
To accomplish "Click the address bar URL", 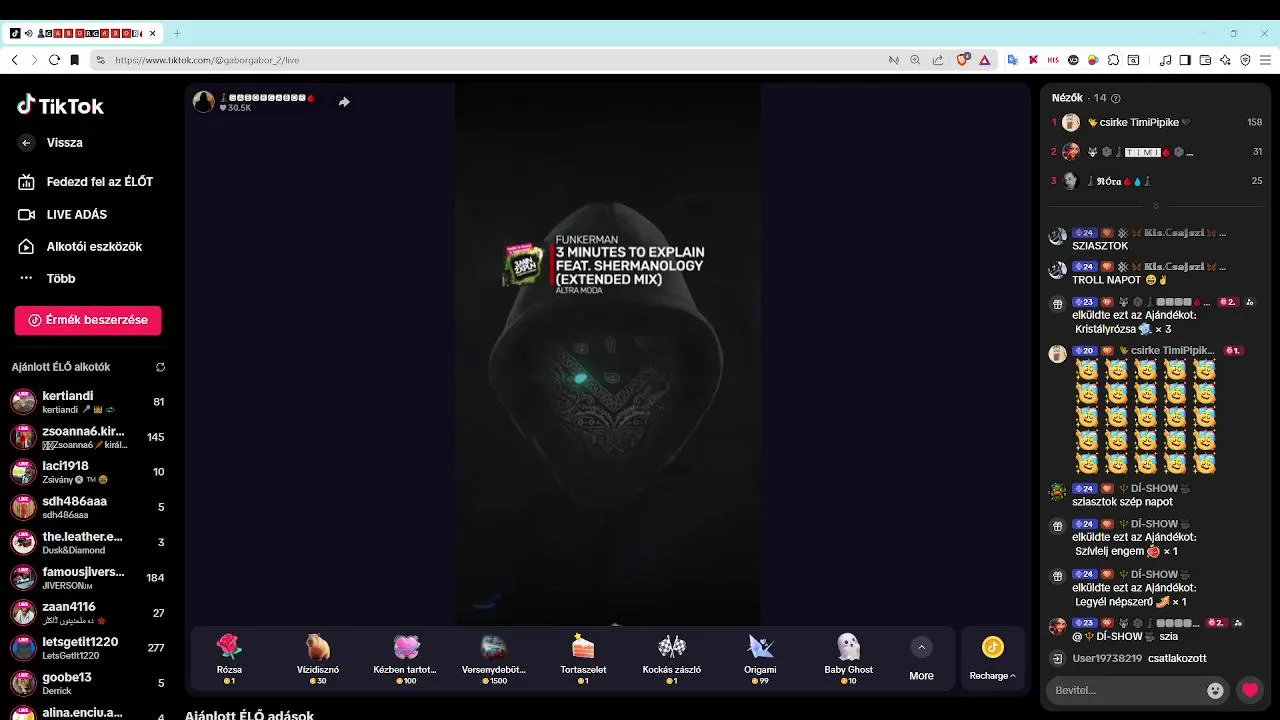I will pos(207,60).
